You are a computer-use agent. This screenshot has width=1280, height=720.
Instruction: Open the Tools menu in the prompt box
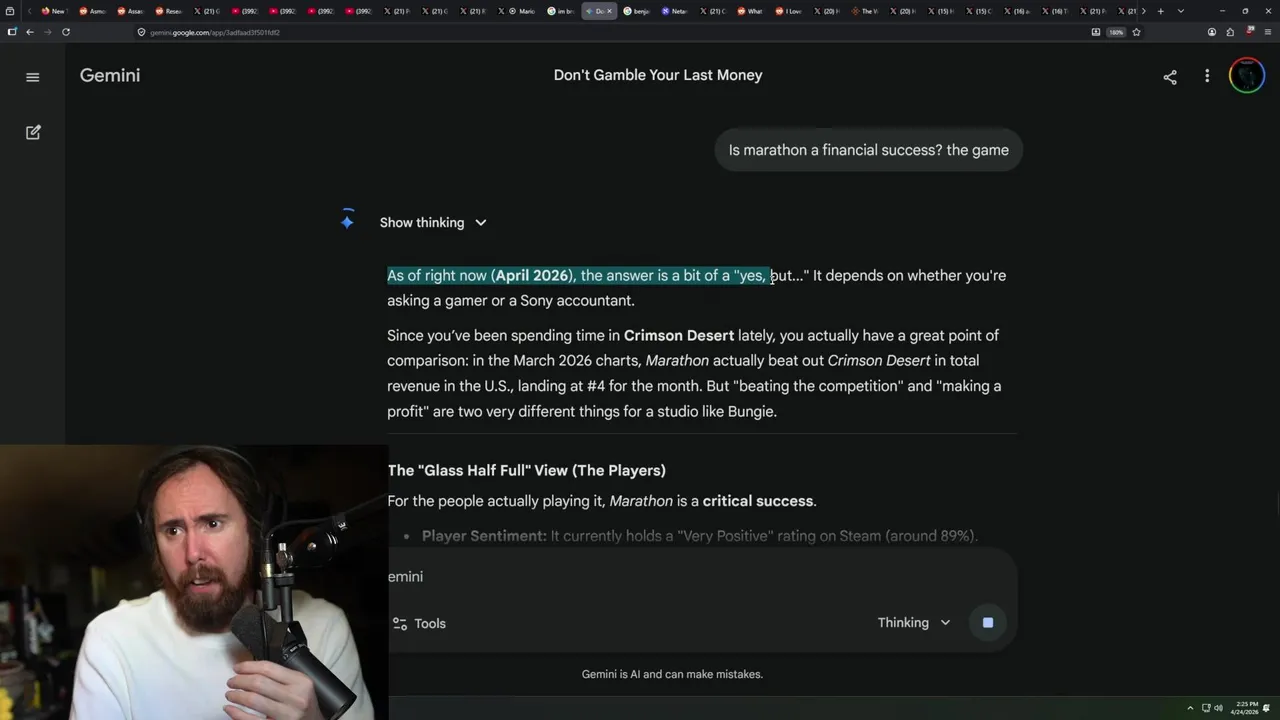click(419, 623)
